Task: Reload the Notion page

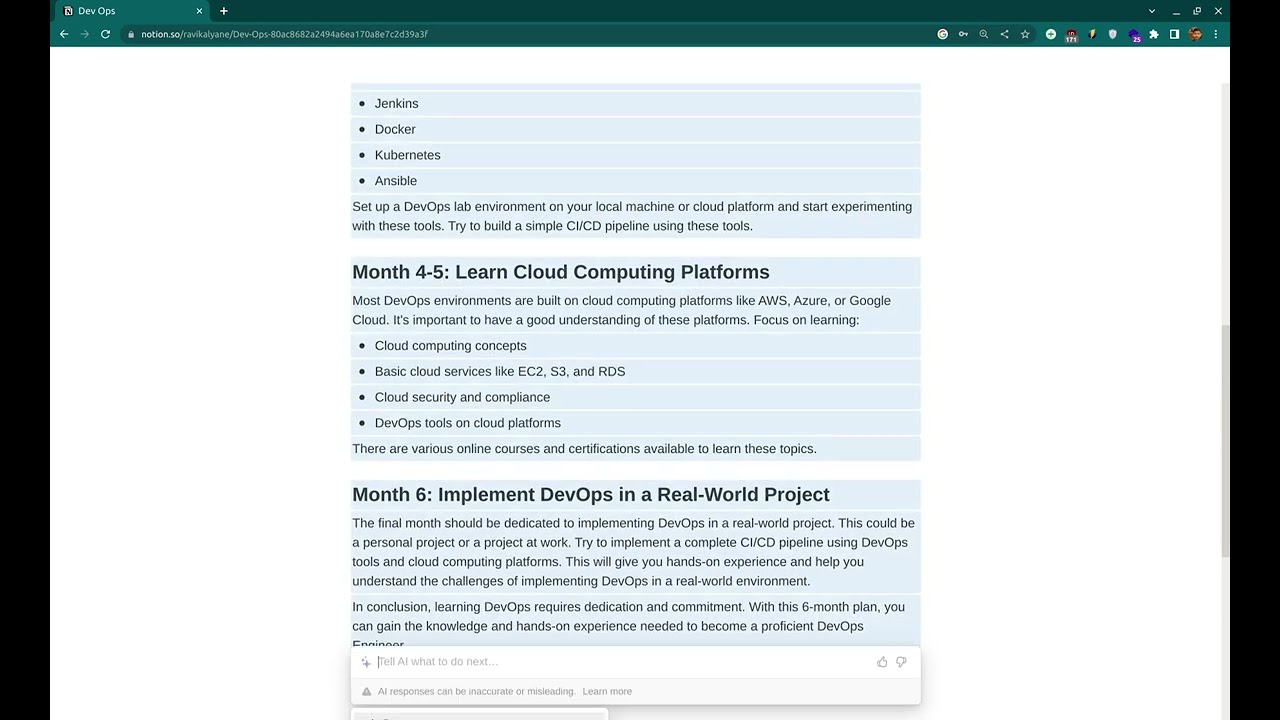Action: [105, 34]
